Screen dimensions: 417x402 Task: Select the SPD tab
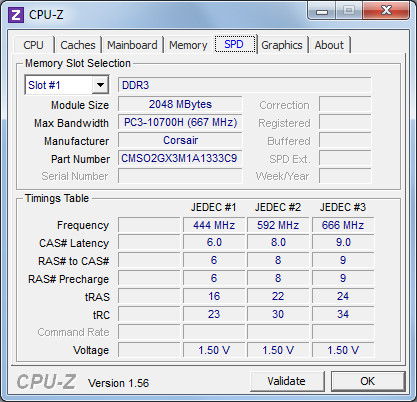coord(235,44)
